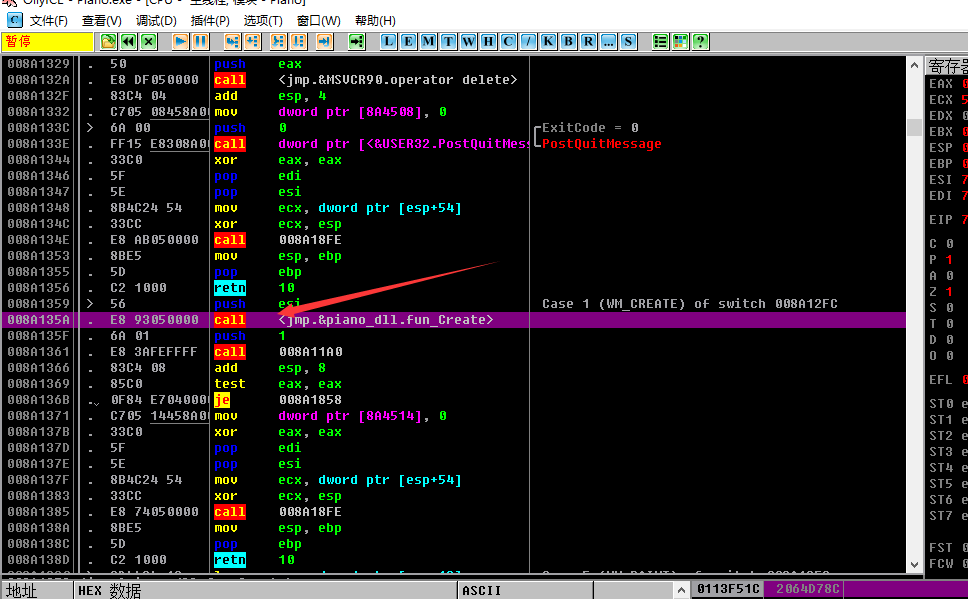
Task: Click the disassembly scrollbar up arrow
Action: point(914,65)
